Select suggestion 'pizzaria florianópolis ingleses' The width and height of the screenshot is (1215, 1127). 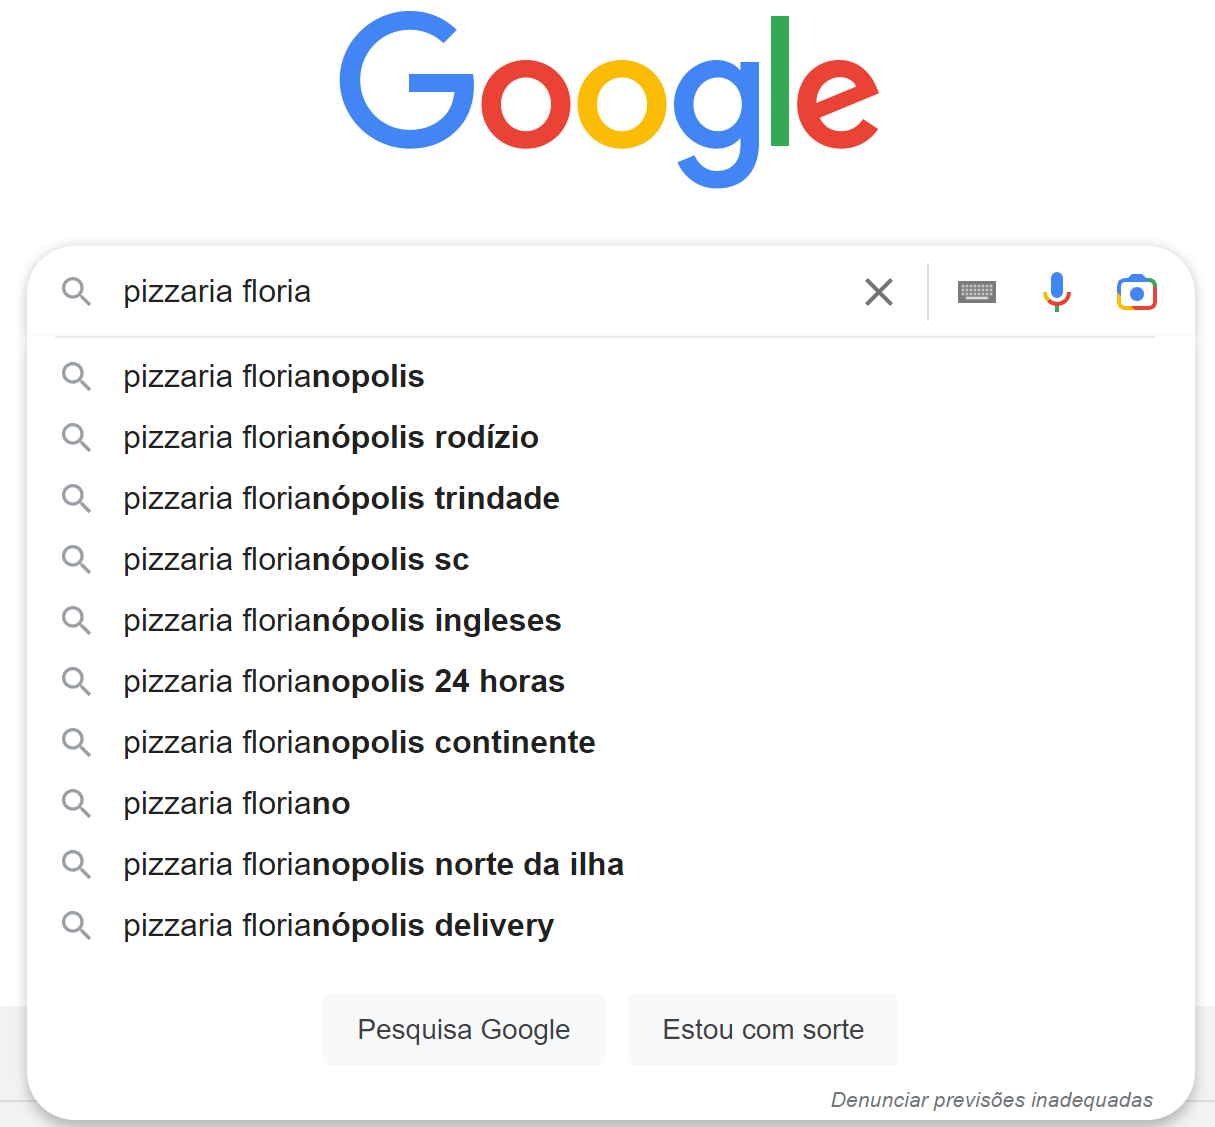[342, 620]
